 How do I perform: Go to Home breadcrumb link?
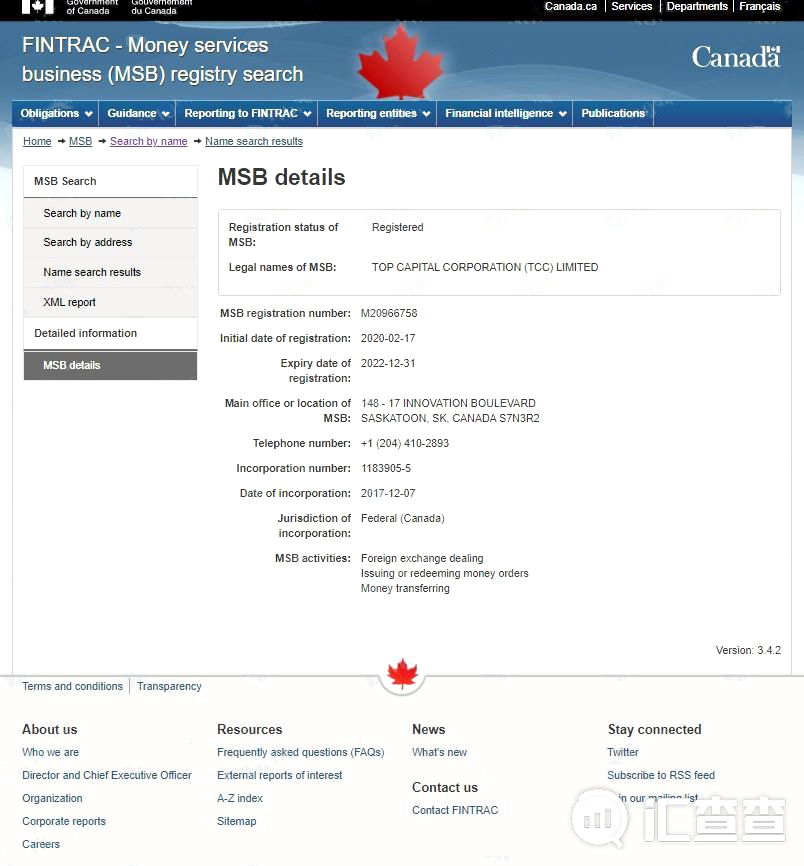click(37, 141)
